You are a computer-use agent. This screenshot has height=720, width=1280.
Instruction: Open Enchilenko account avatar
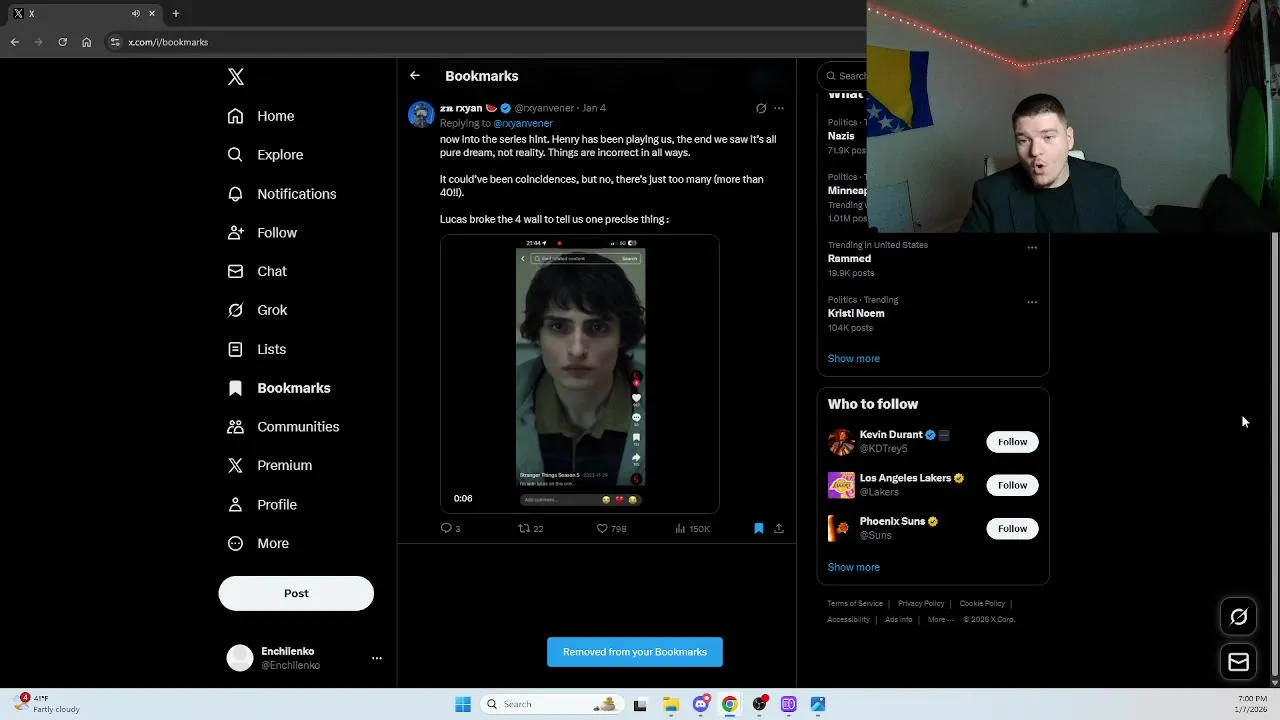[x=240, y=658]
